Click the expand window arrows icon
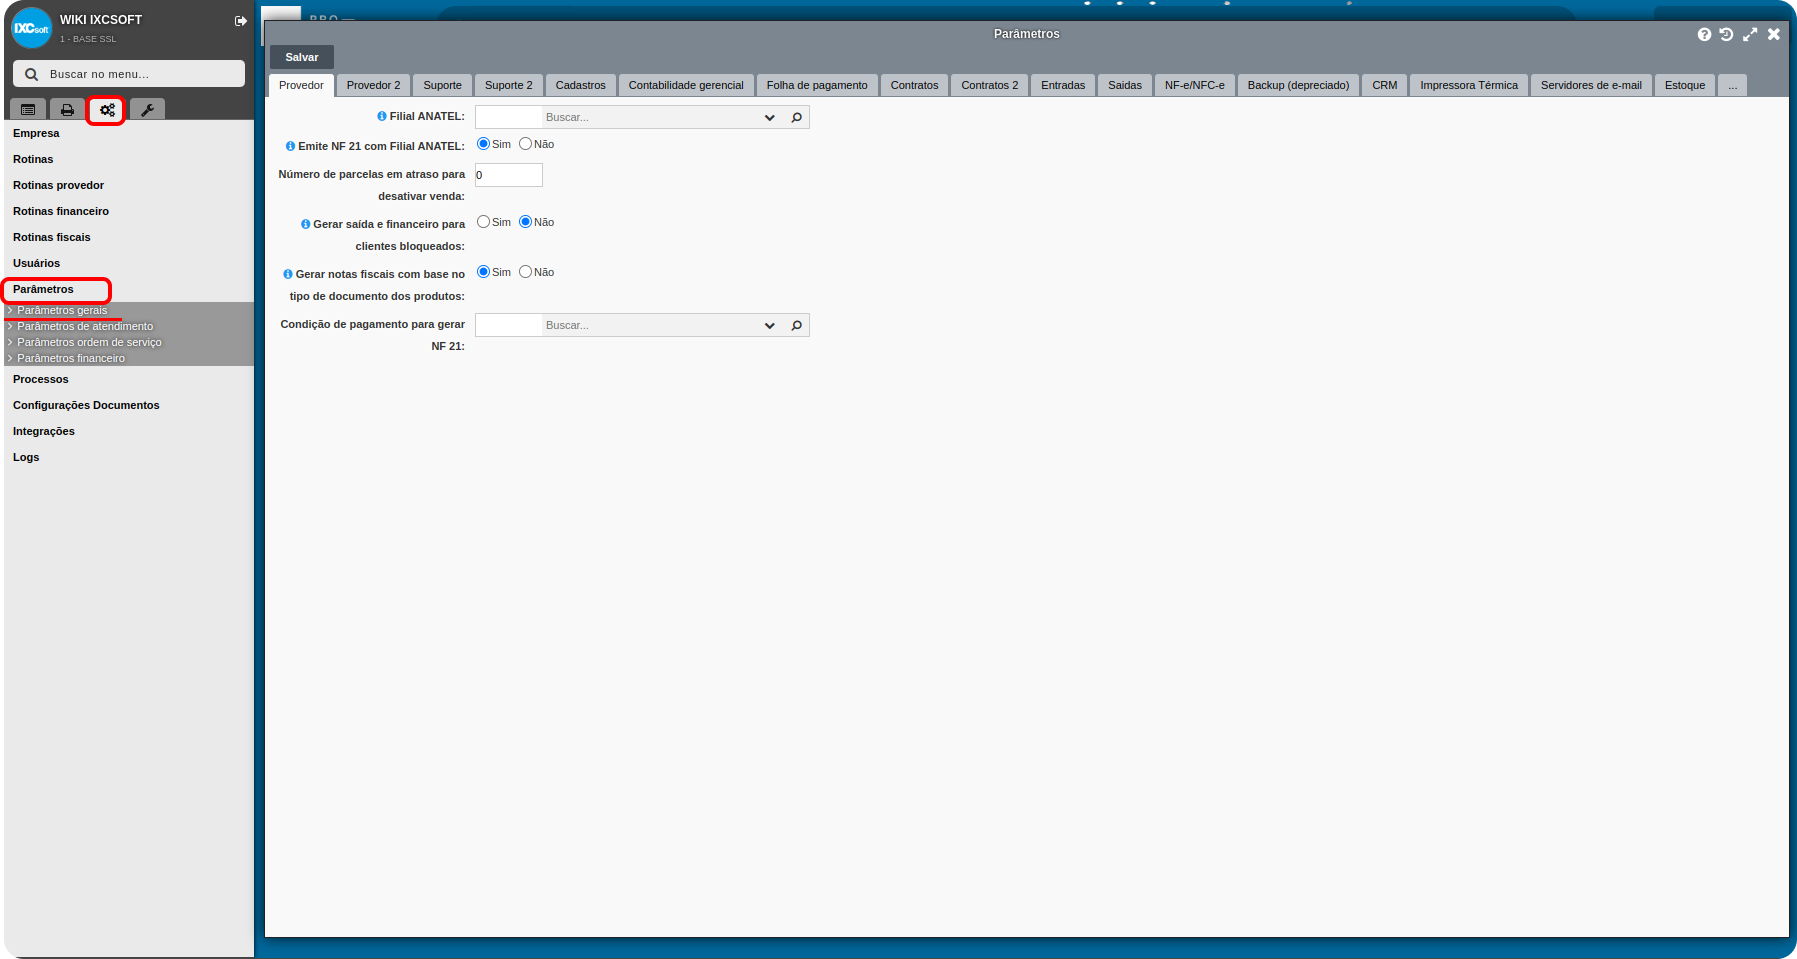 (1750, 34)
